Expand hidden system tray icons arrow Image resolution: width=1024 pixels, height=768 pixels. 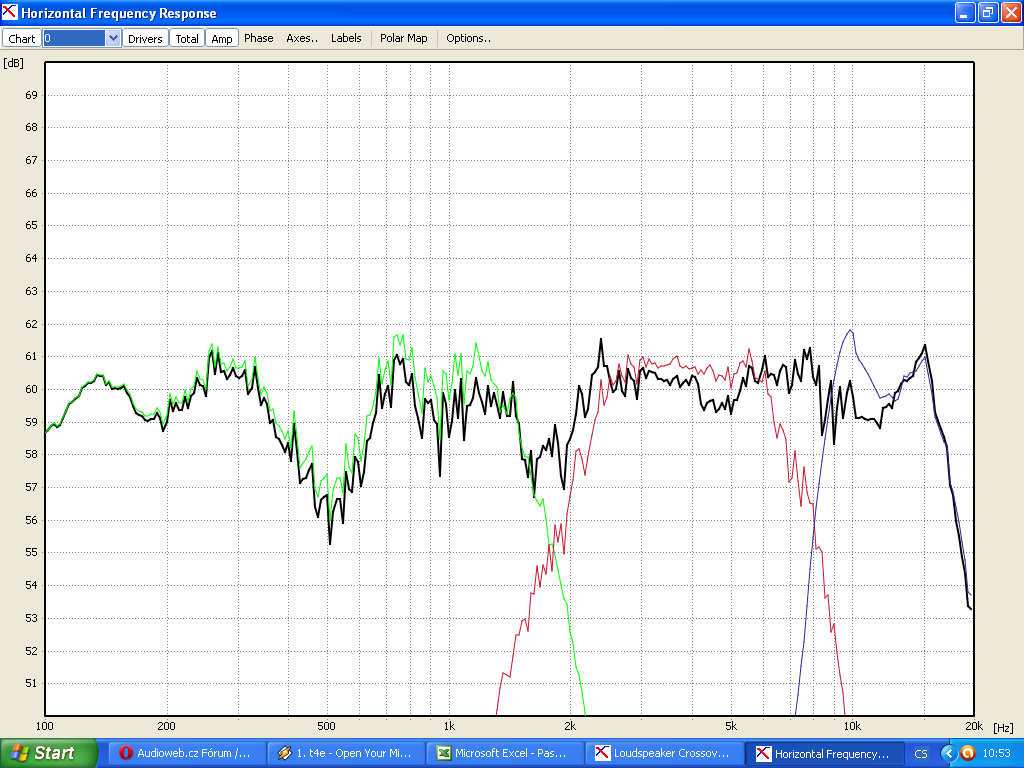pyautogui.click(x=948, y=753)
